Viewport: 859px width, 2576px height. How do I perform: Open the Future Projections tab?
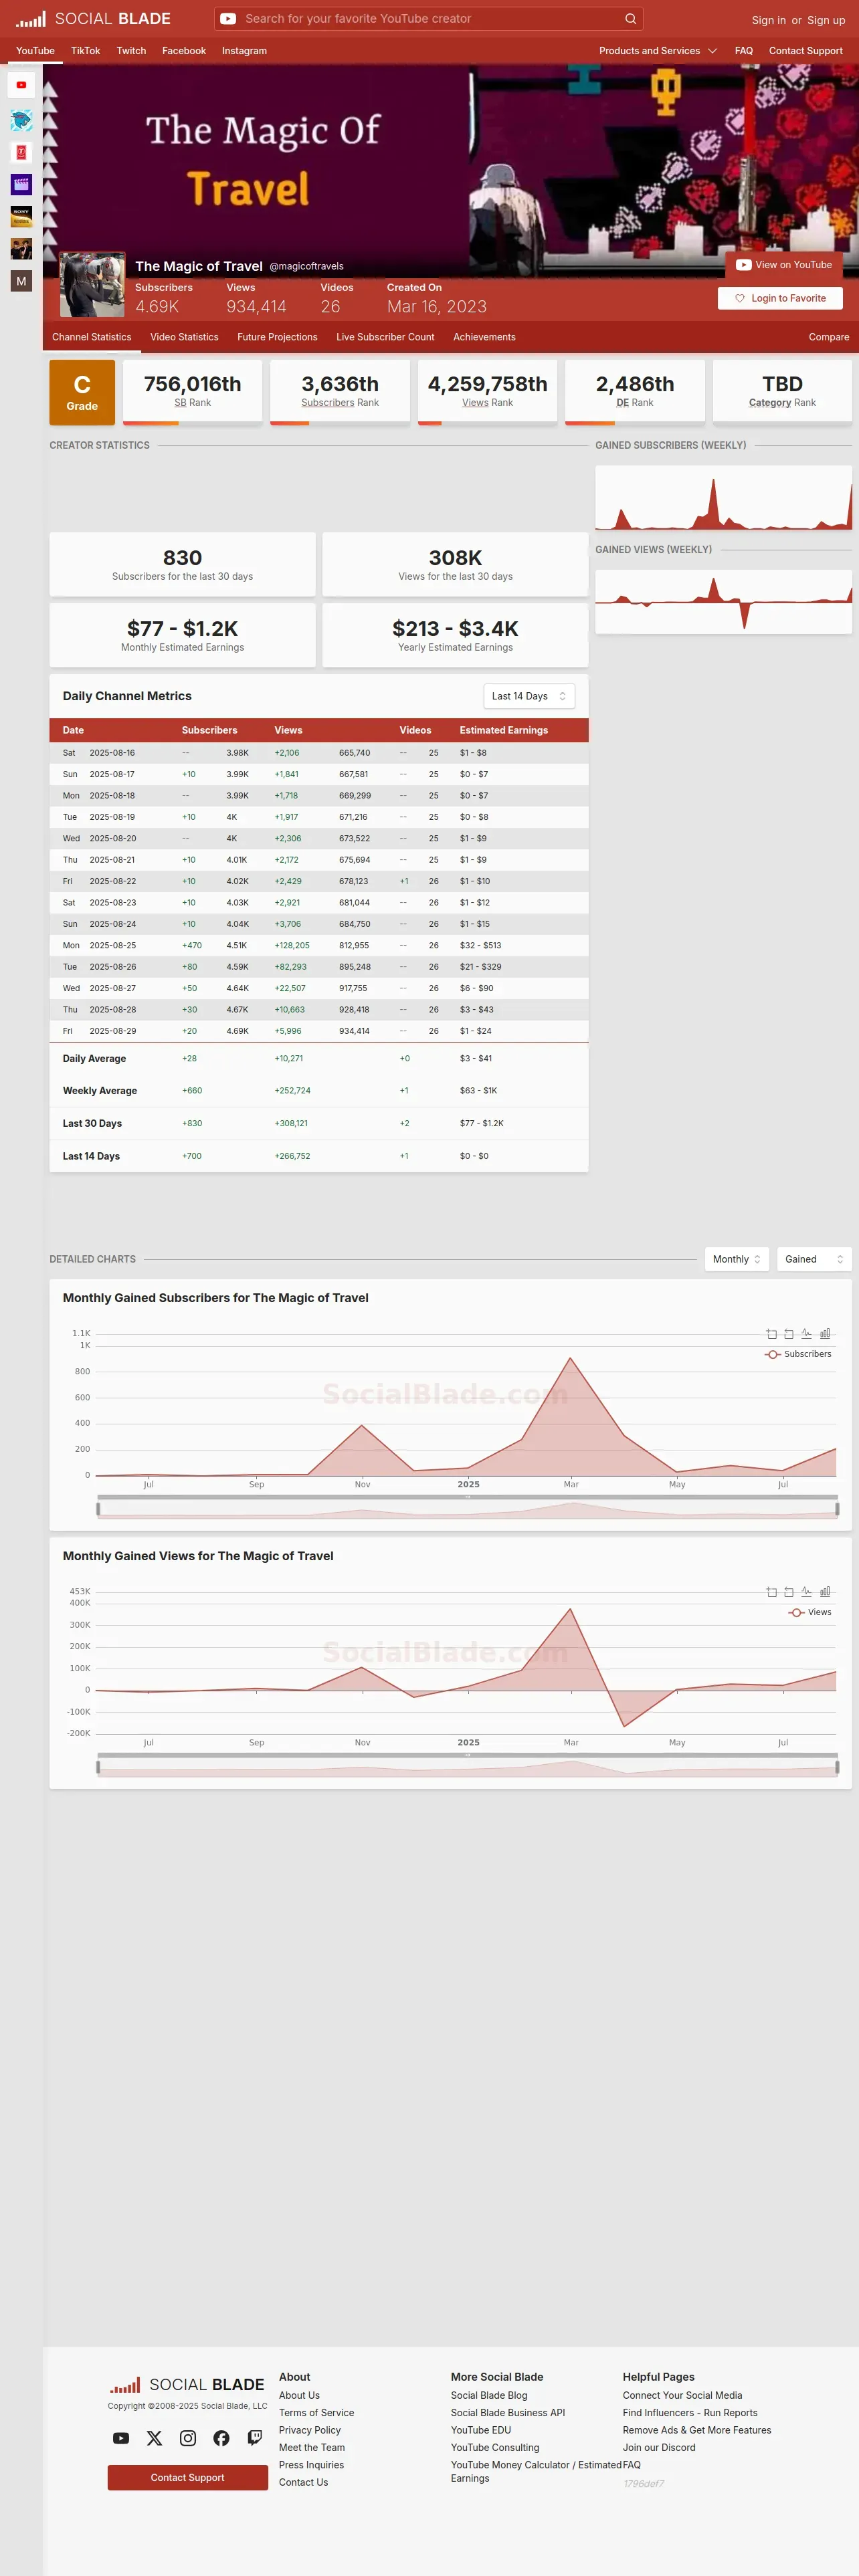pos(277,337)
